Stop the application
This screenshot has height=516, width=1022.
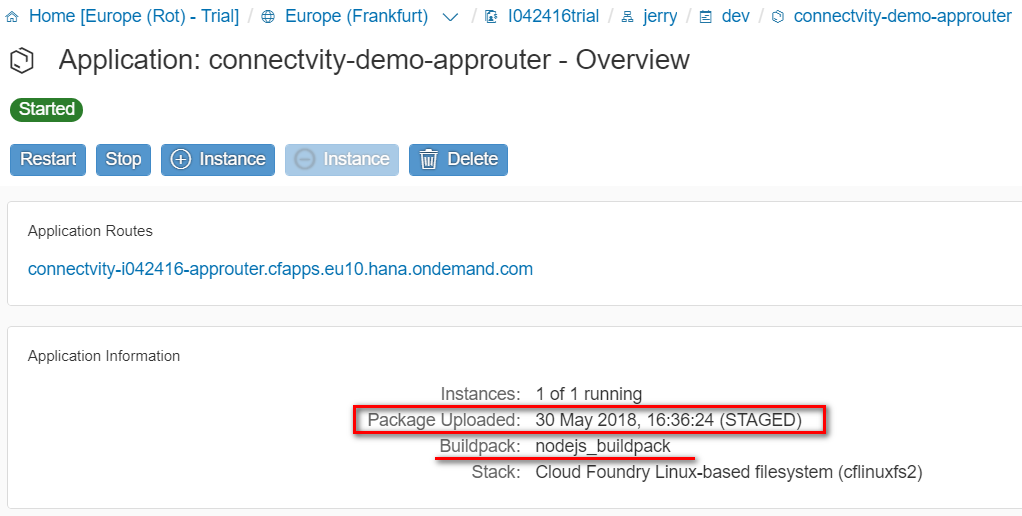[x=123, y=160]
